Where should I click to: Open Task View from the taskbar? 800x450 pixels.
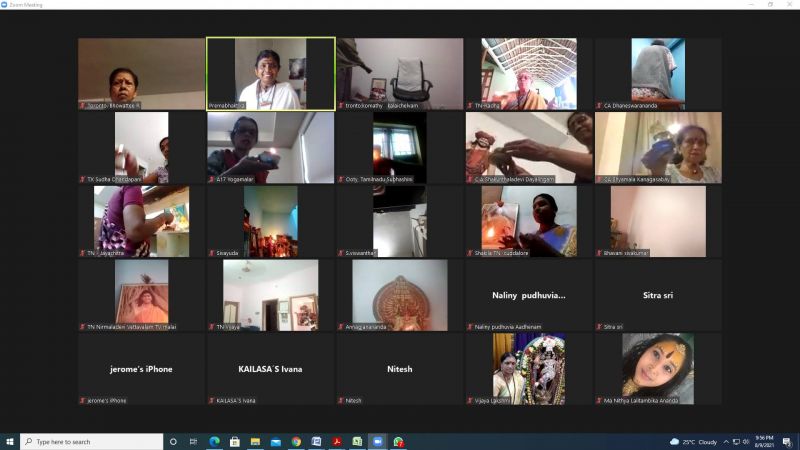tap(194, 441)
